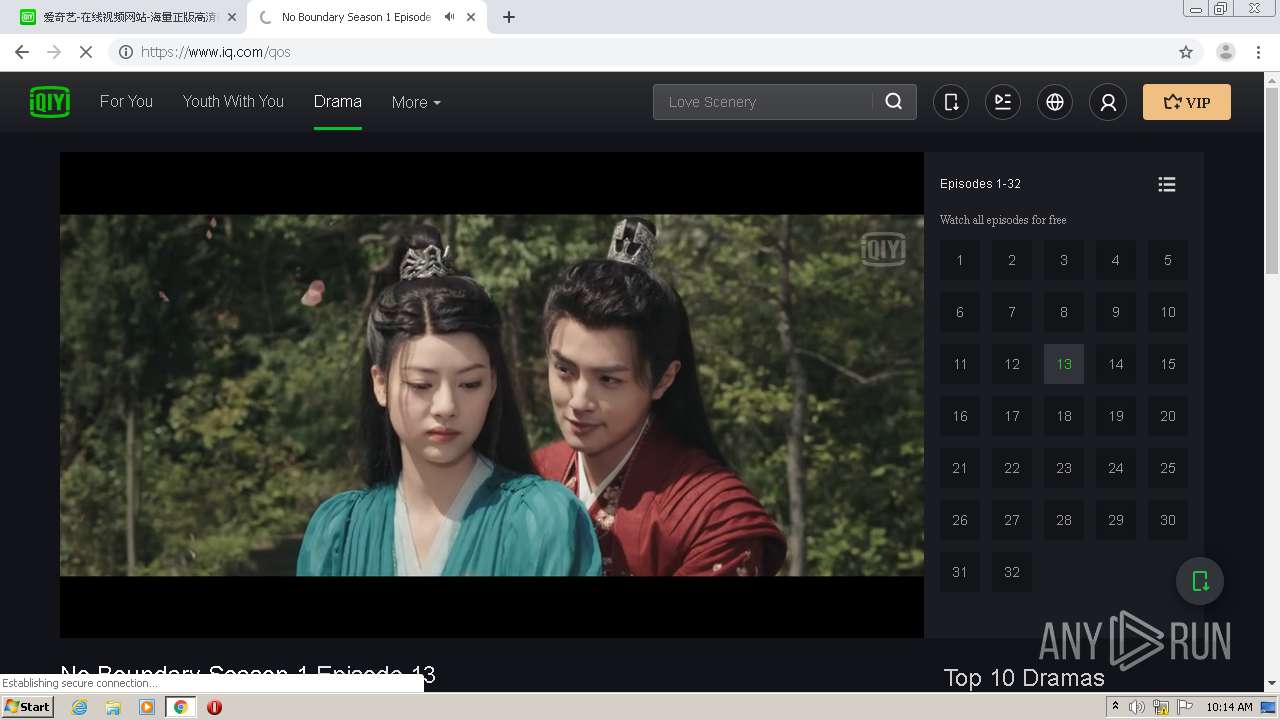Open the app download icon in header
1280x720 pixels.
pyautogui.click(x=951, y=102)
